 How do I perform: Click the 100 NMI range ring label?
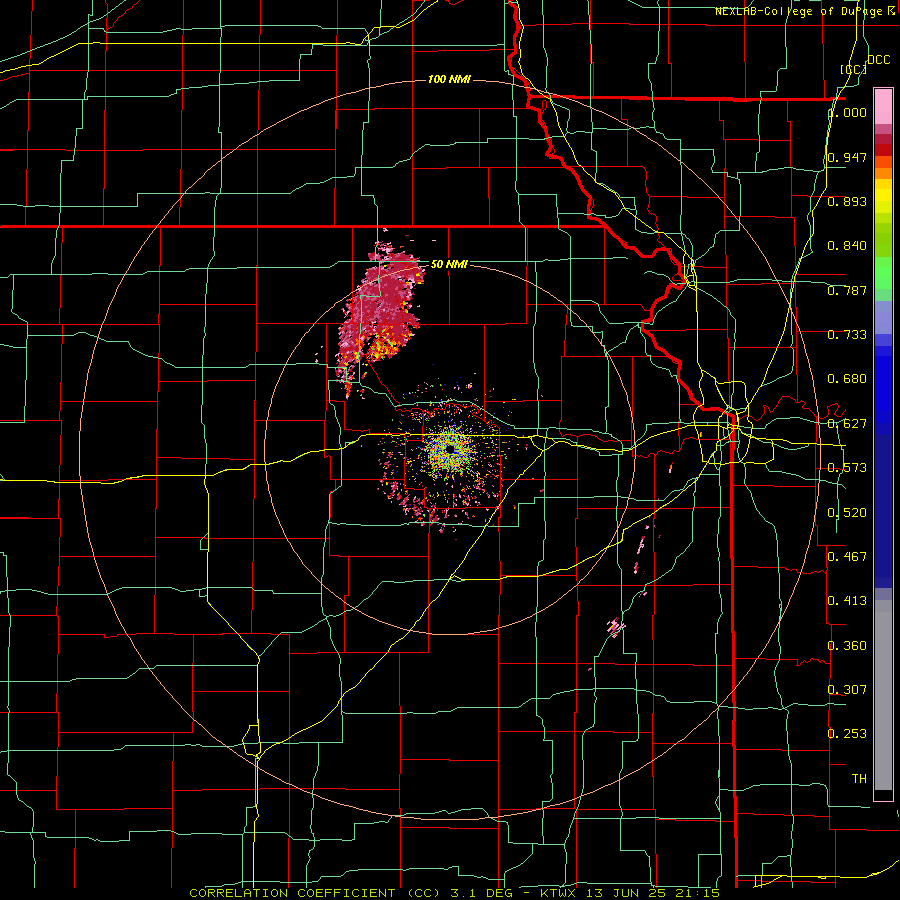[x=449, y=79]
